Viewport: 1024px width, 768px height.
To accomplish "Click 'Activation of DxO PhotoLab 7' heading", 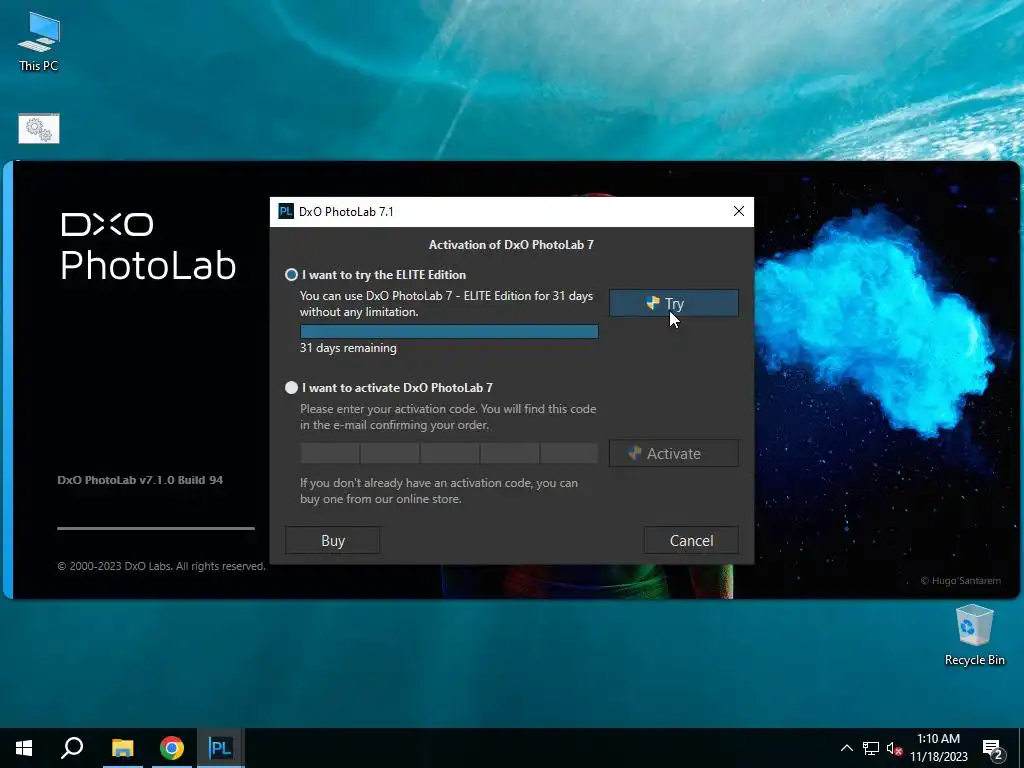I will tap(511, 245).
